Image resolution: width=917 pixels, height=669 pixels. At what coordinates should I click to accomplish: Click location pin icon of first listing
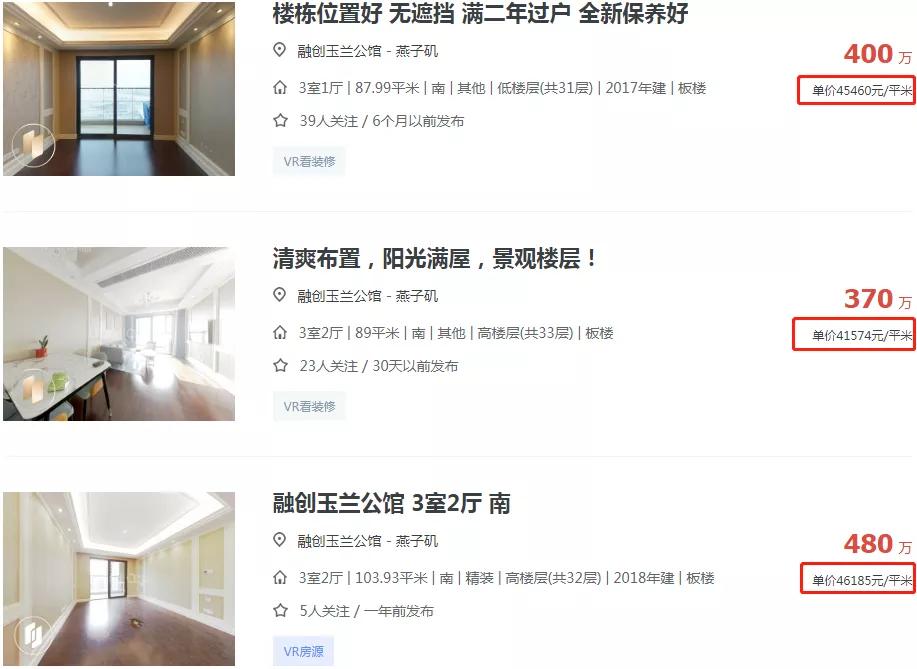[x=280, y=50]
